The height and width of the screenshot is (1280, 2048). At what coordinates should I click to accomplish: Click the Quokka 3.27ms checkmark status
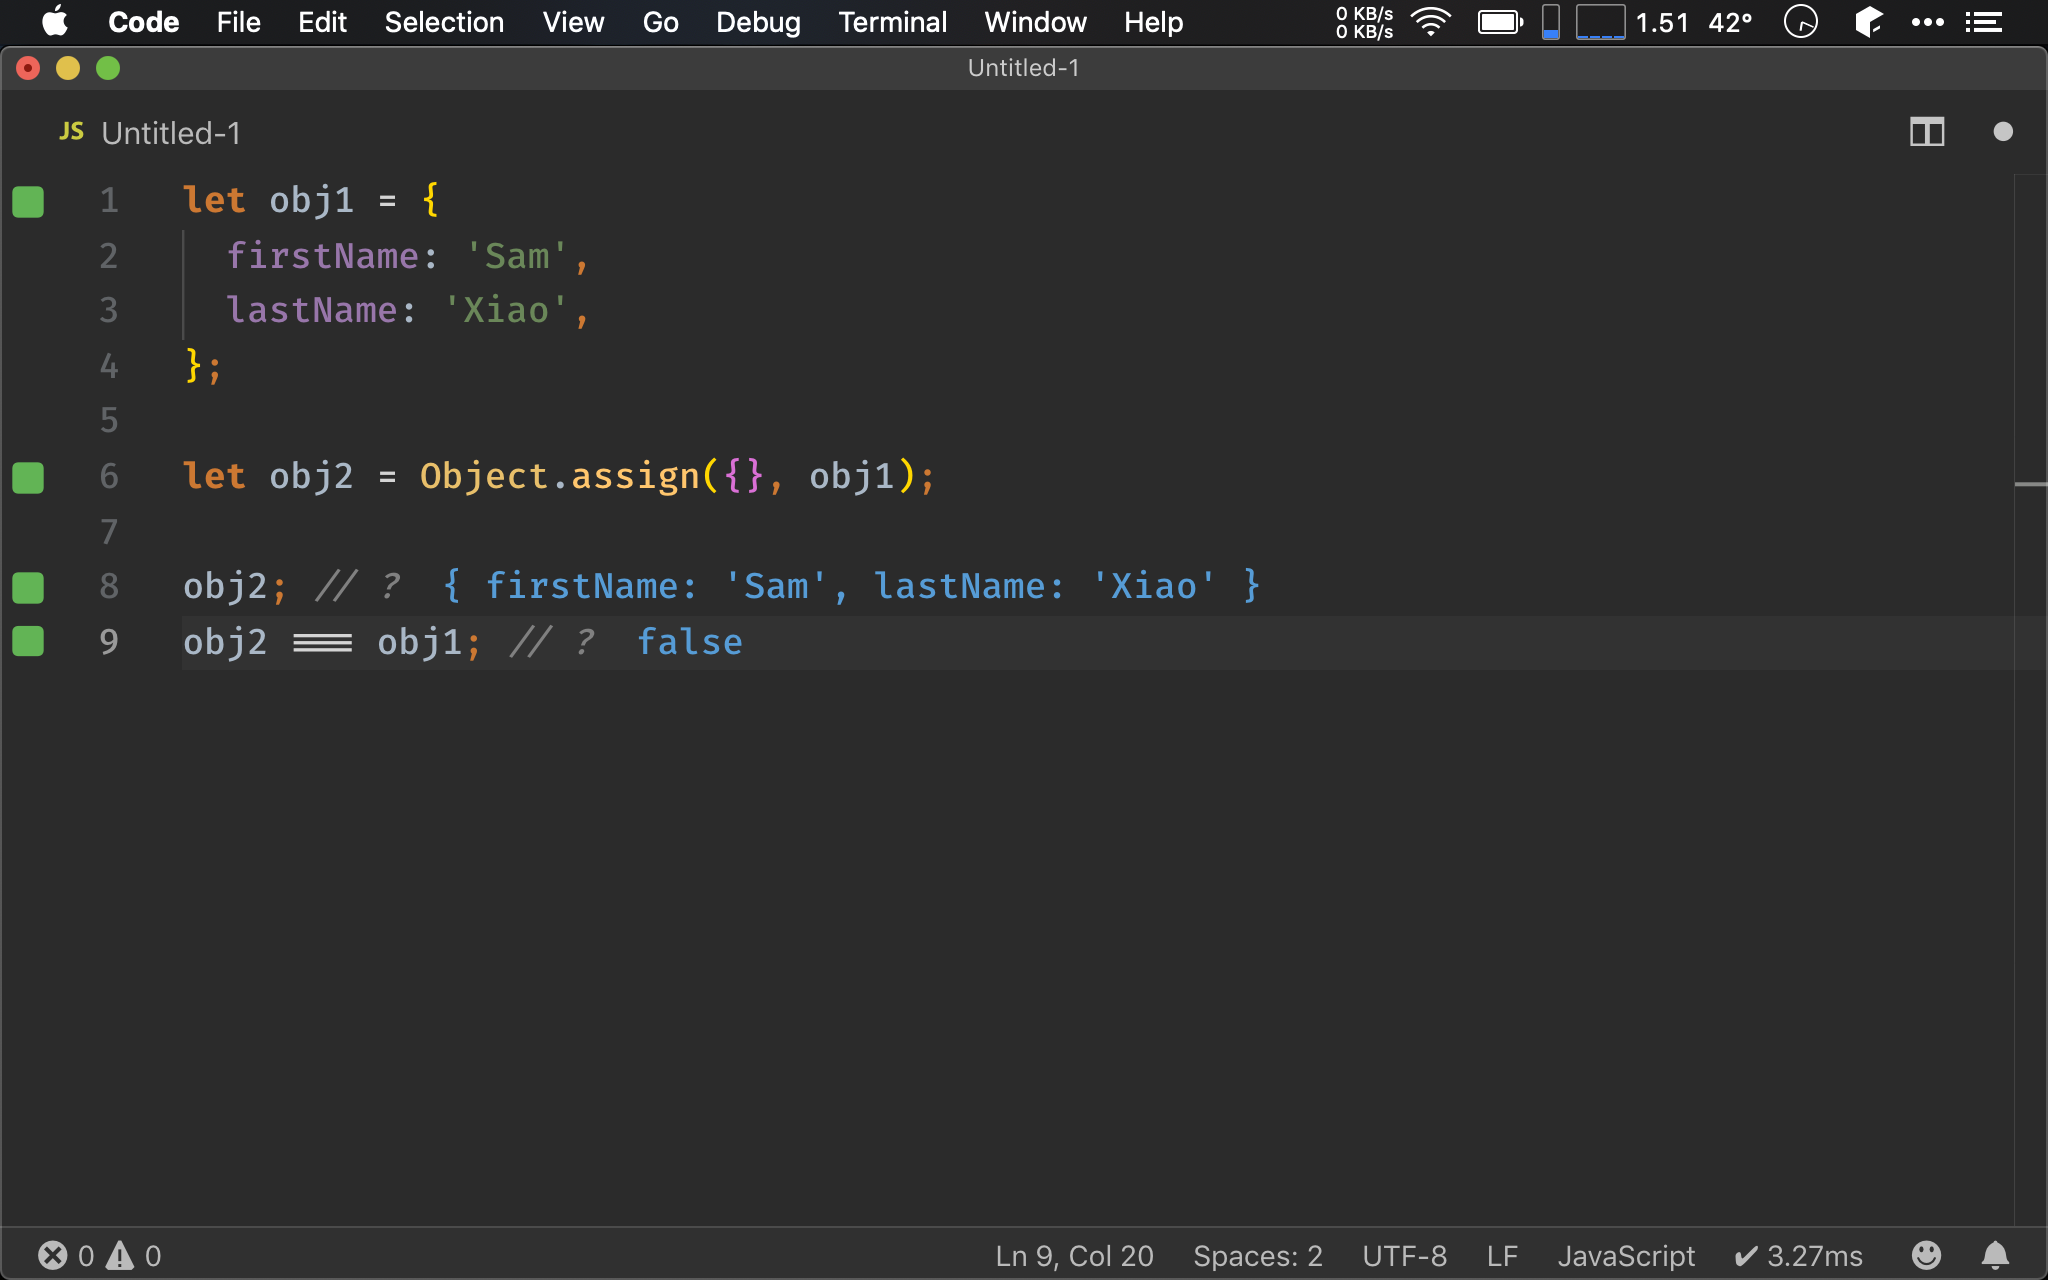(x=1798, y=1255)
